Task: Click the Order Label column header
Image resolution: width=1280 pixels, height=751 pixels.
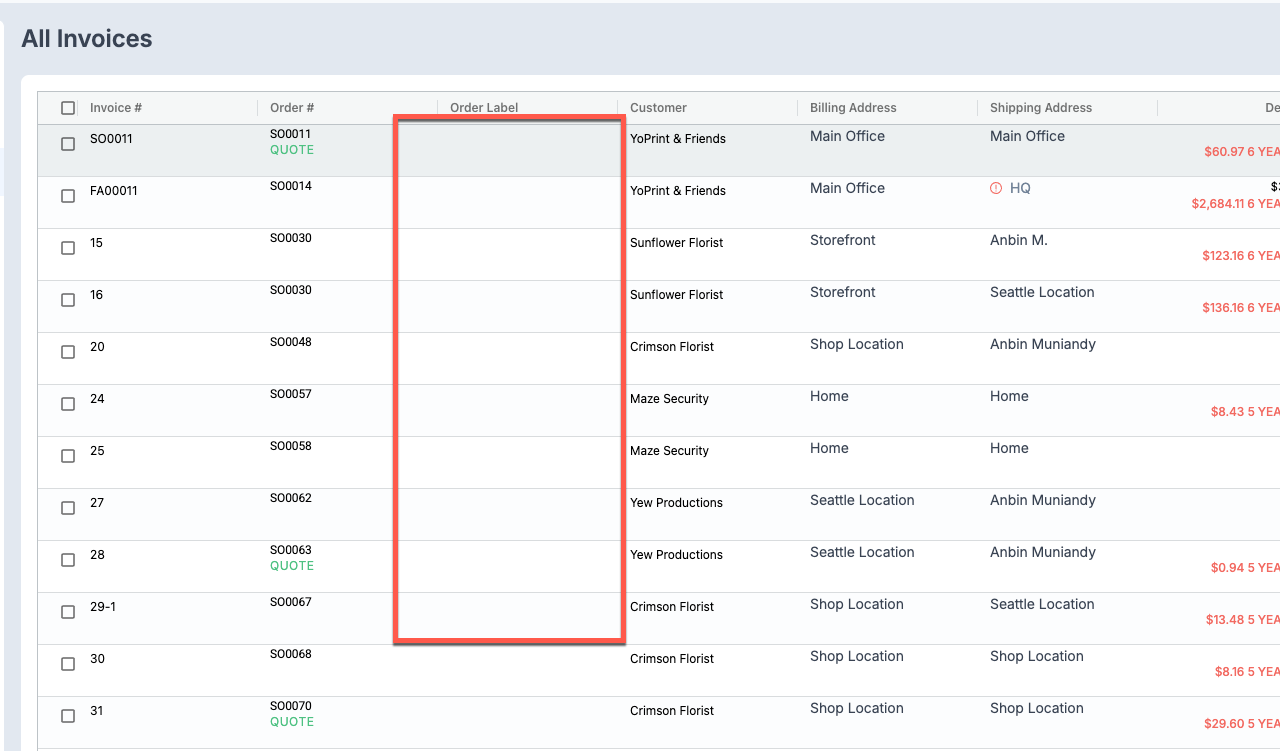Action: click(484, 108)
